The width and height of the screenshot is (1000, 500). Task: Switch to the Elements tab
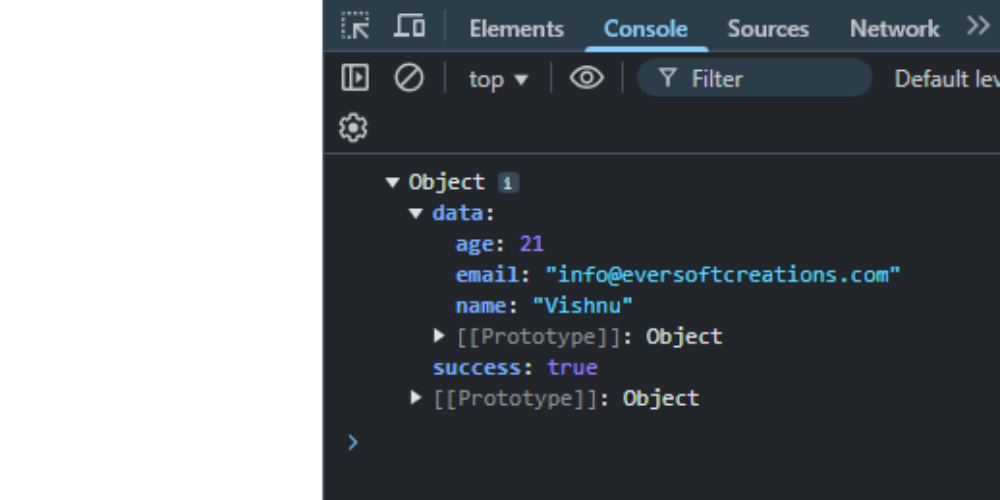pyautogui.click(x=517, y=29)
